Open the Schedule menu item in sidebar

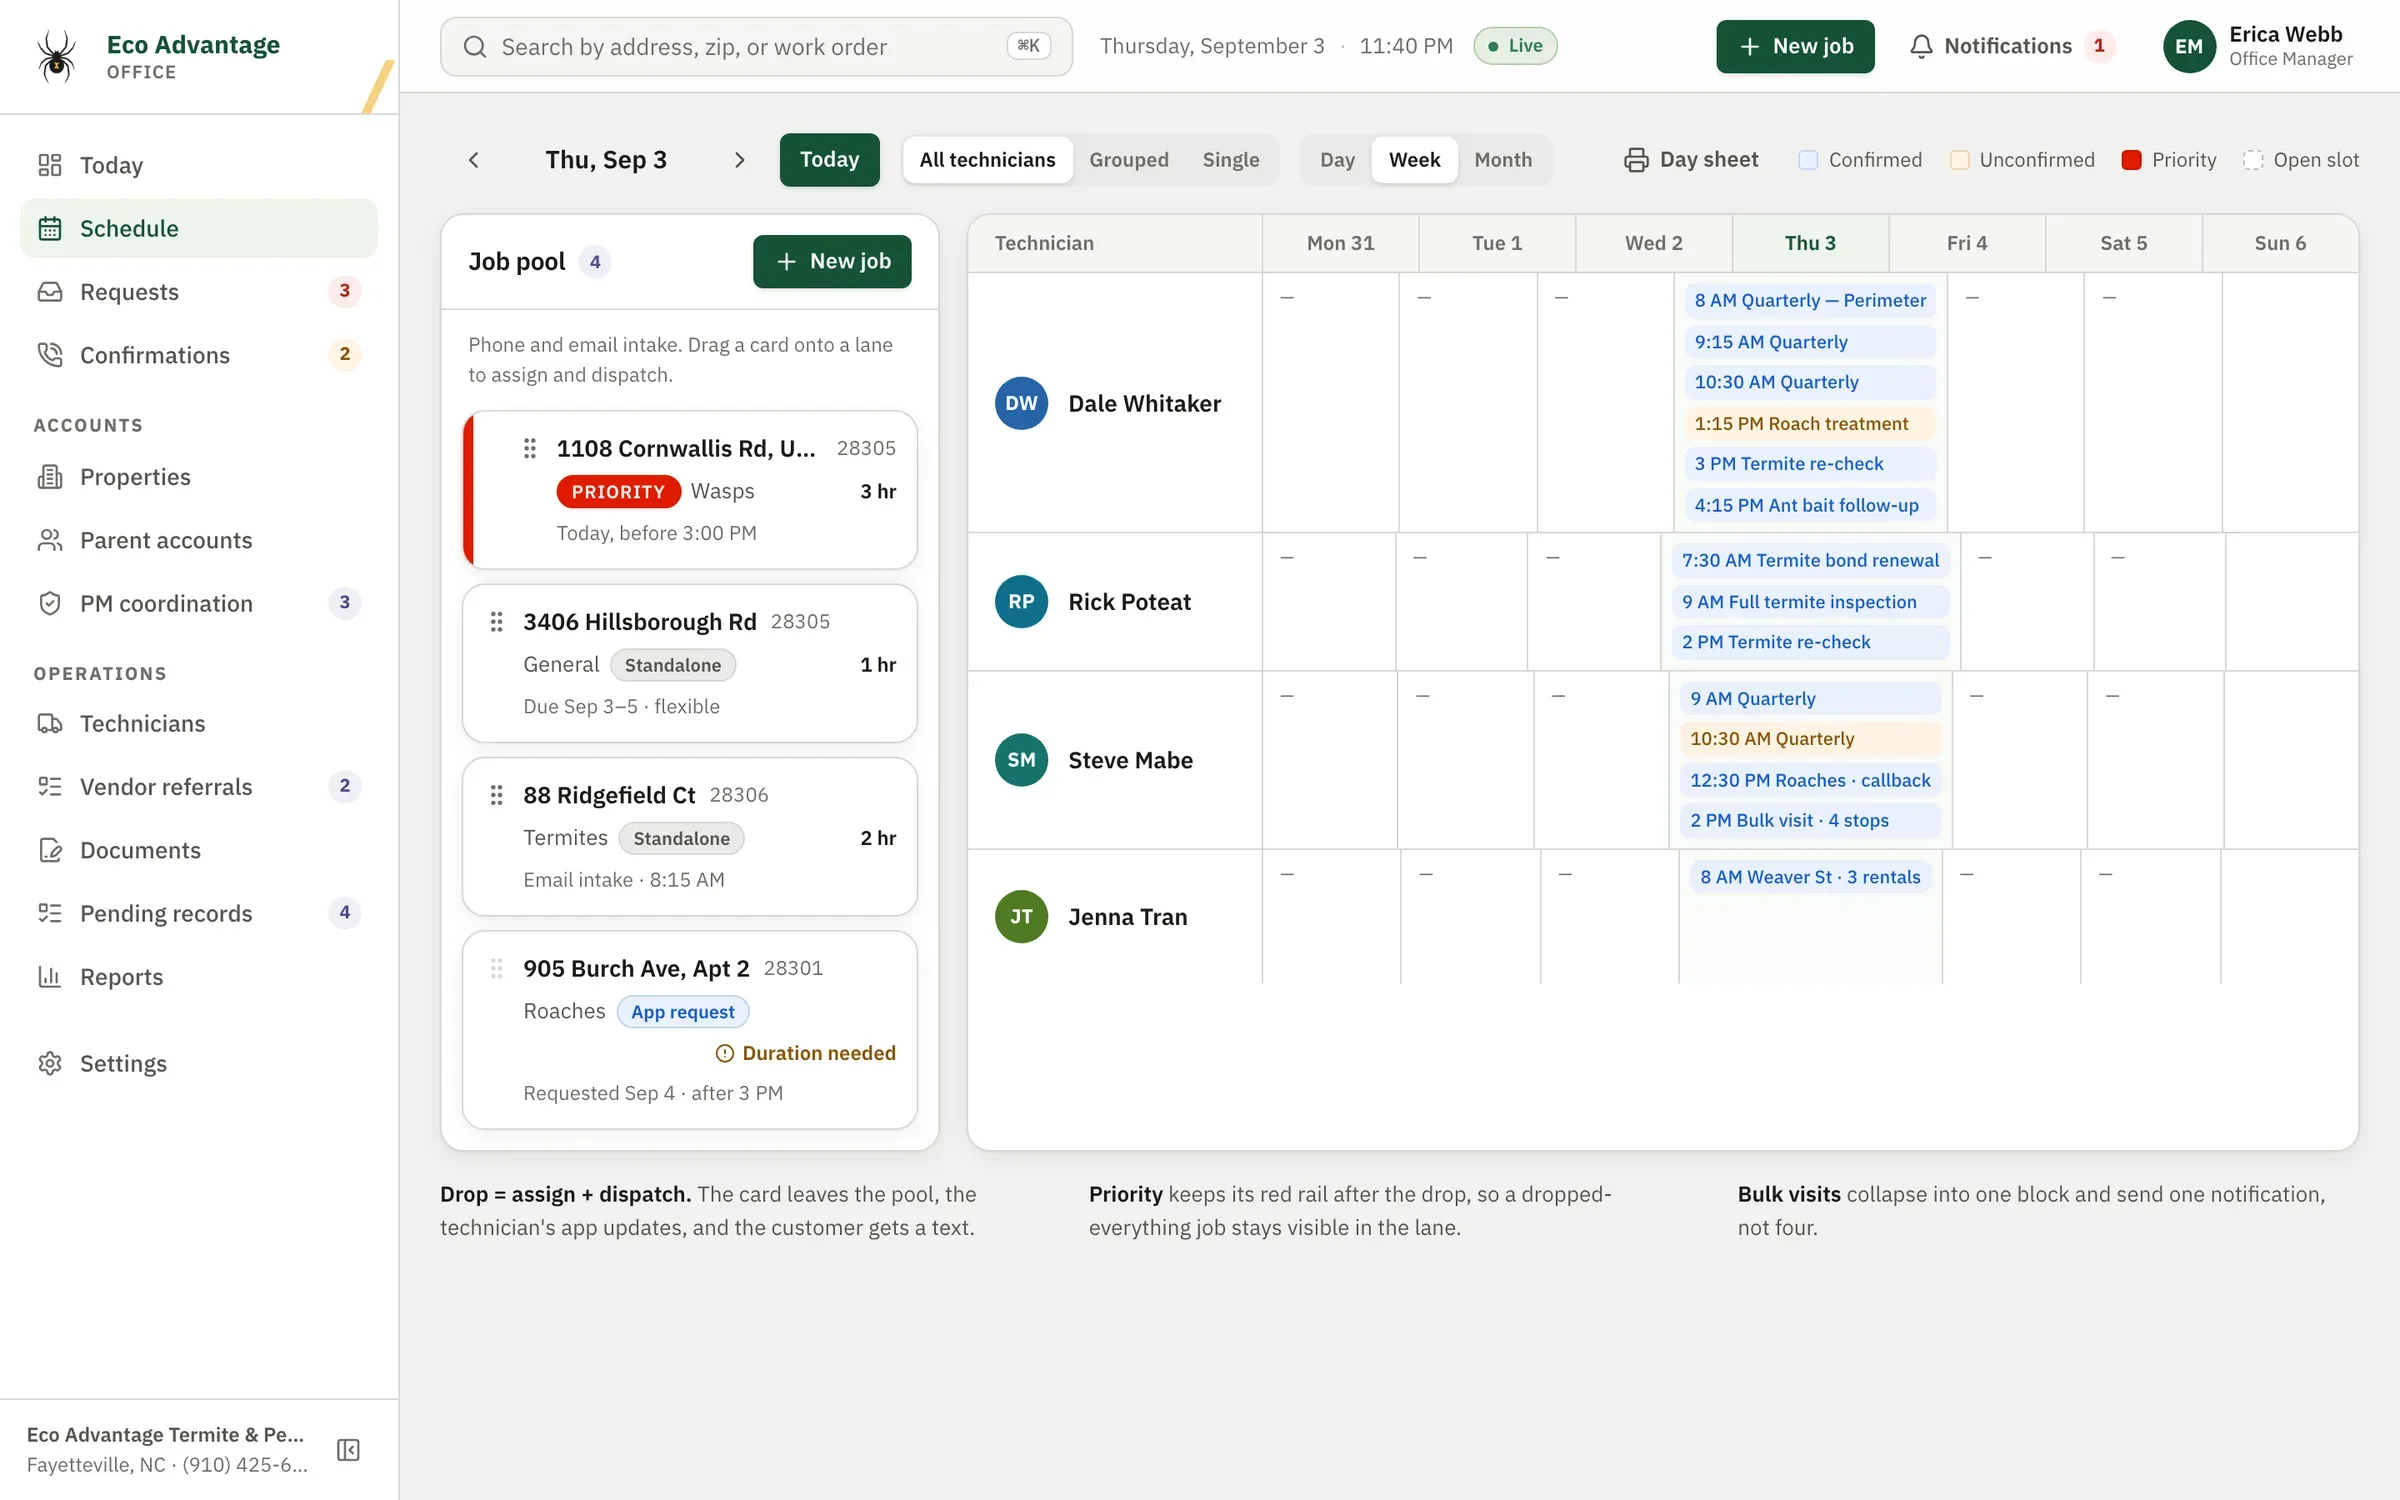click(x=199, y=228)
